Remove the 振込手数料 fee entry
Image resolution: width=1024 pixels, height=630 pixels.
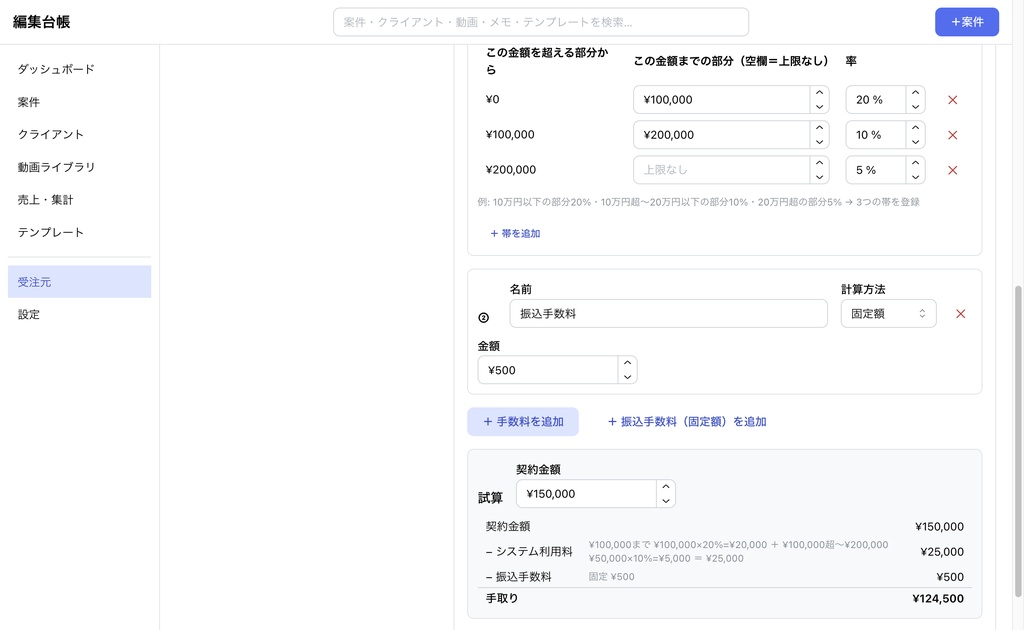point(960,314)
